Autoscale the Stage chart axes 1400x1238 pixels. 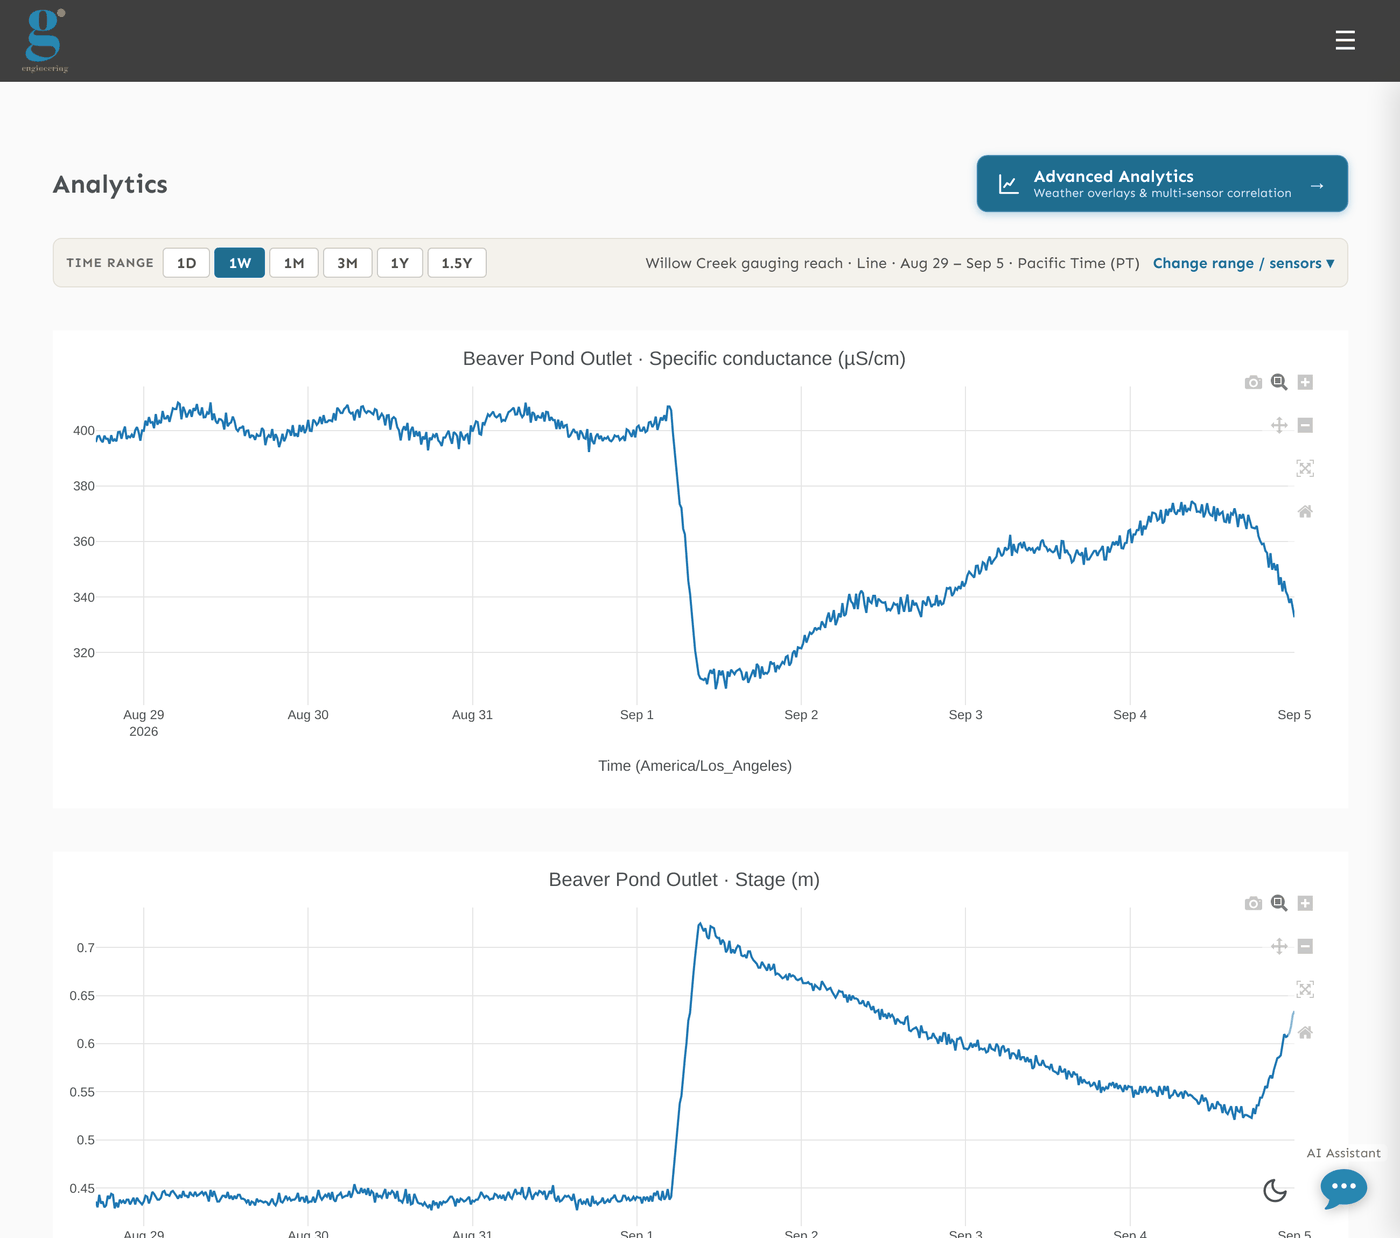coord(1305,989)
